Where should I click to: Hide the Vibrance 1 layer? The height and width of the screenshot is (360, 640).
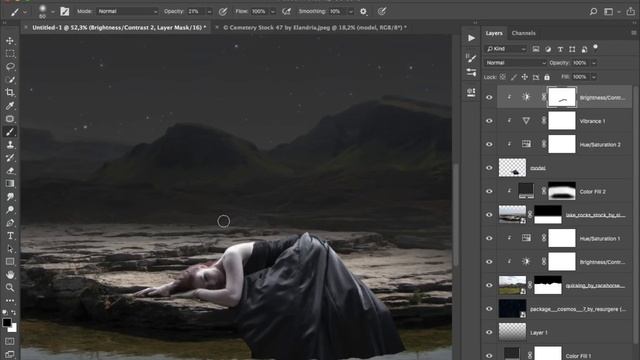[x=489, y=121]
